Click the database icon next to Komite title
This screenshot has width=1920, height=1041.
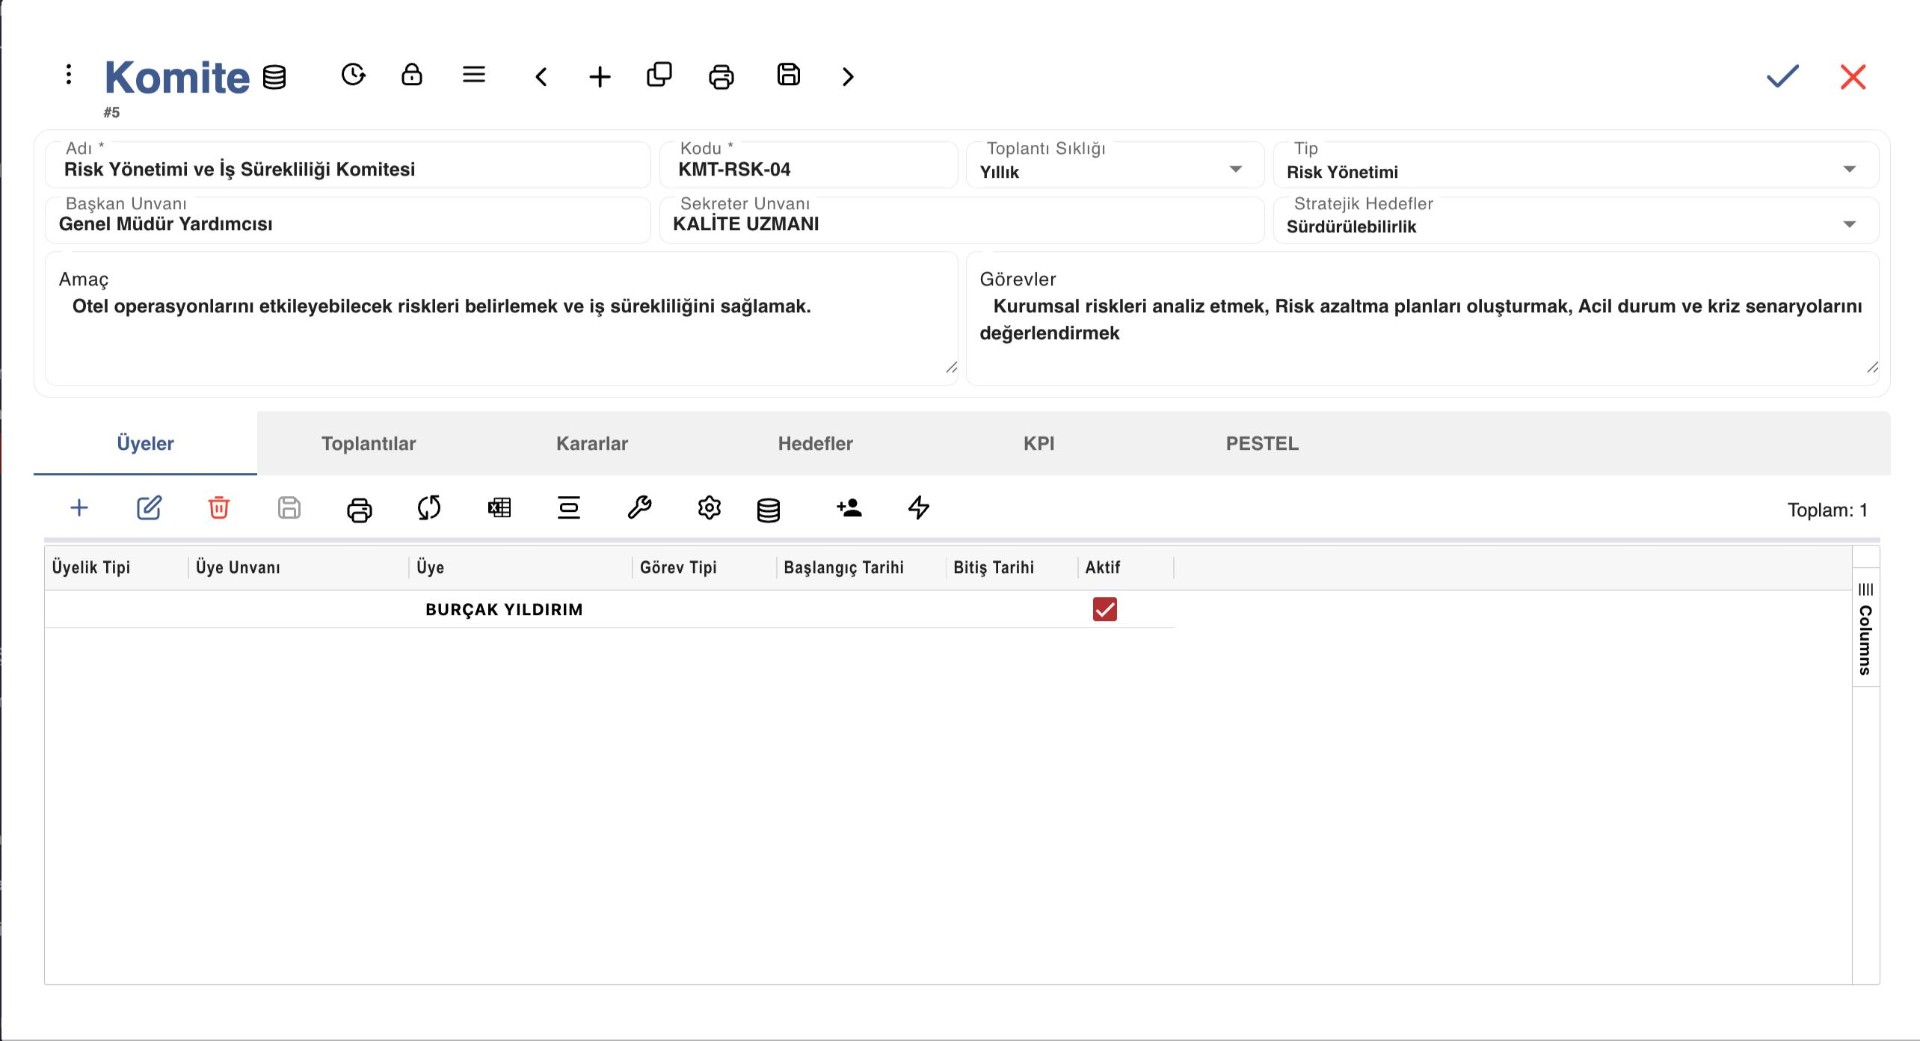(274, 77)
